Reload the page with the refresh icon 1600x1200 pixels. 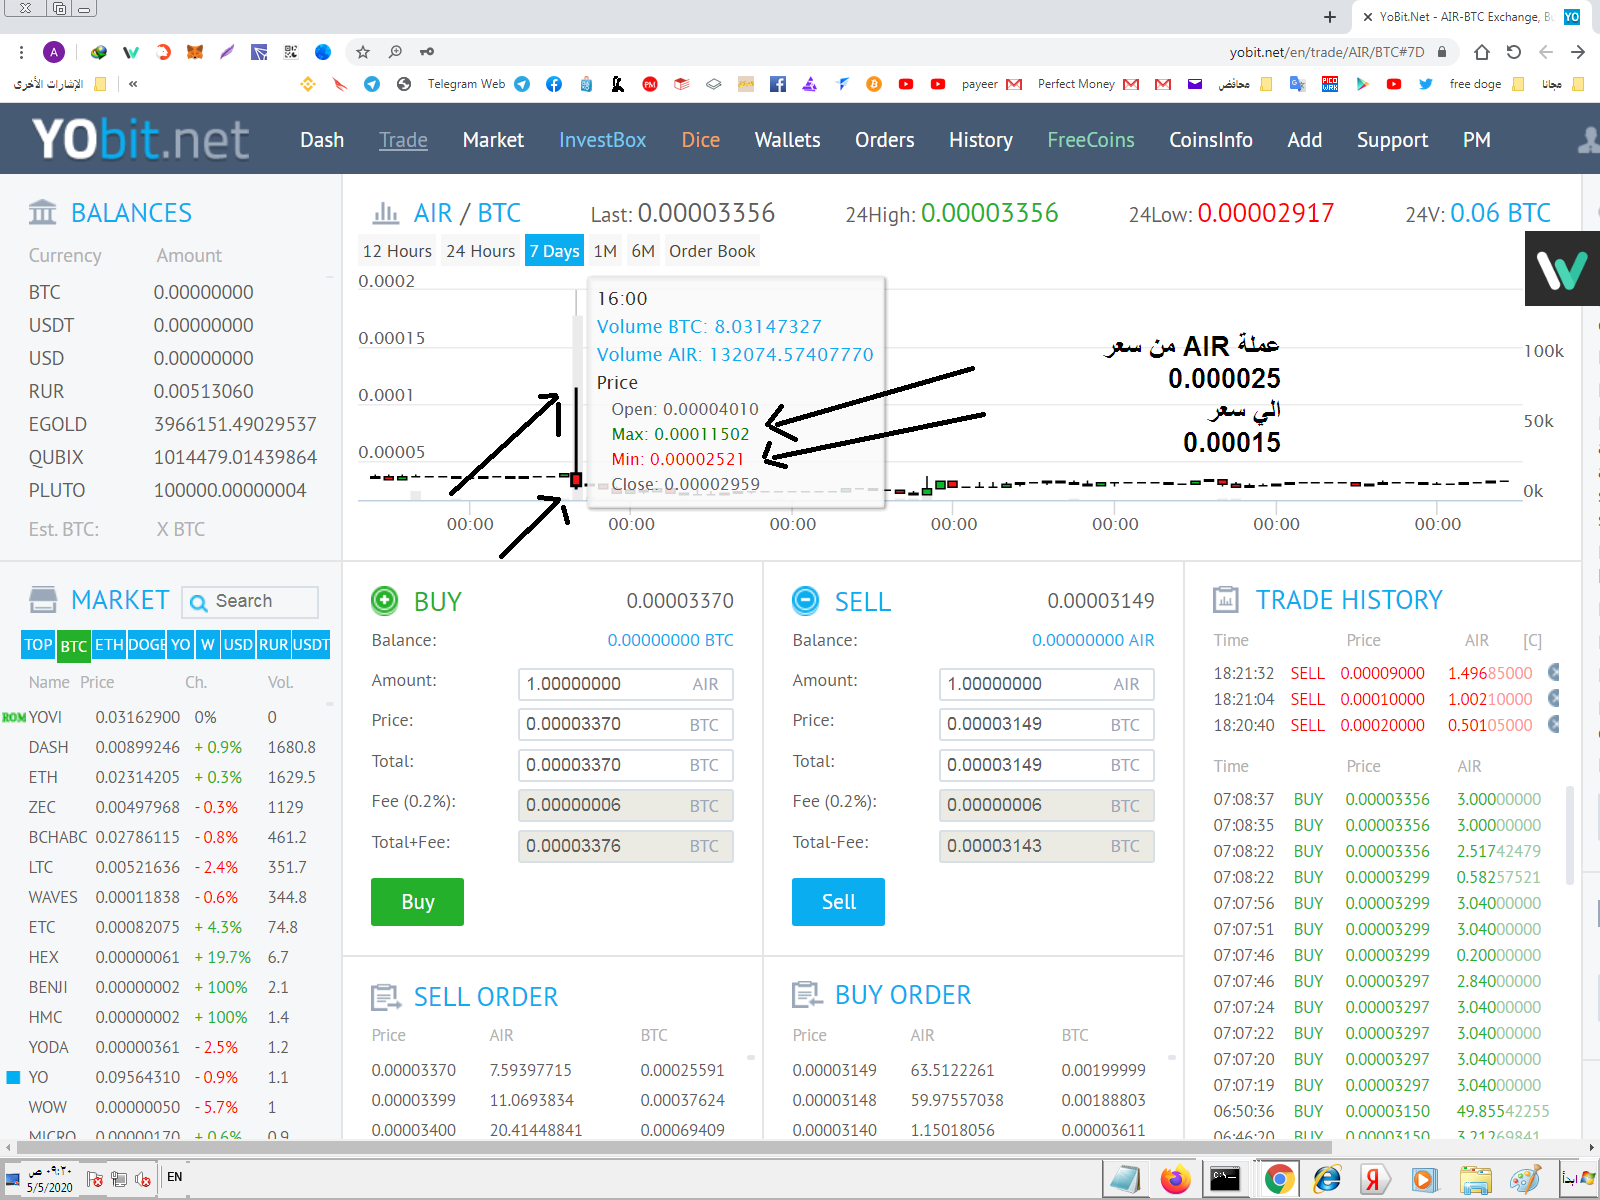pos(1514,52)
